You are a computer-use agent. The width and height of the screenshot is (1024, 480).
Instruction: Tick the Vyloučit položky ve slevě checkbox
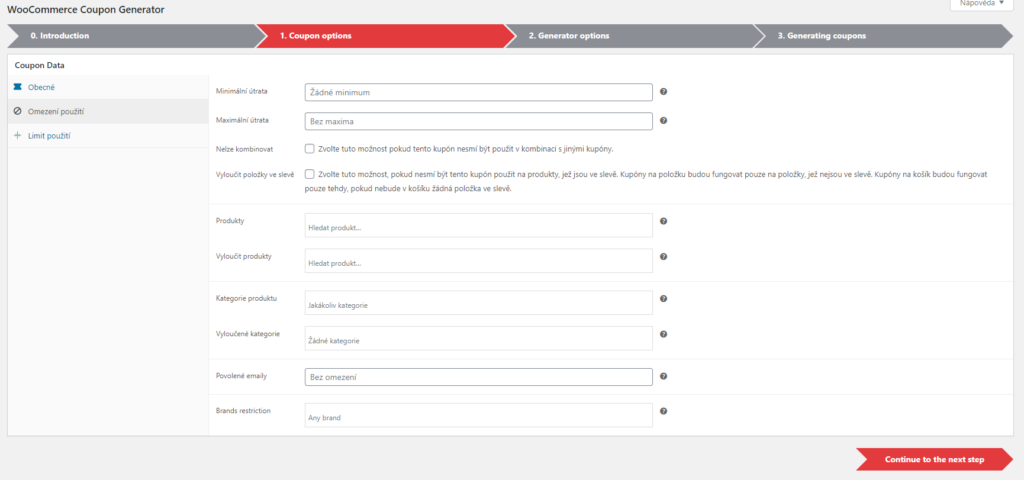click(310, 174)
